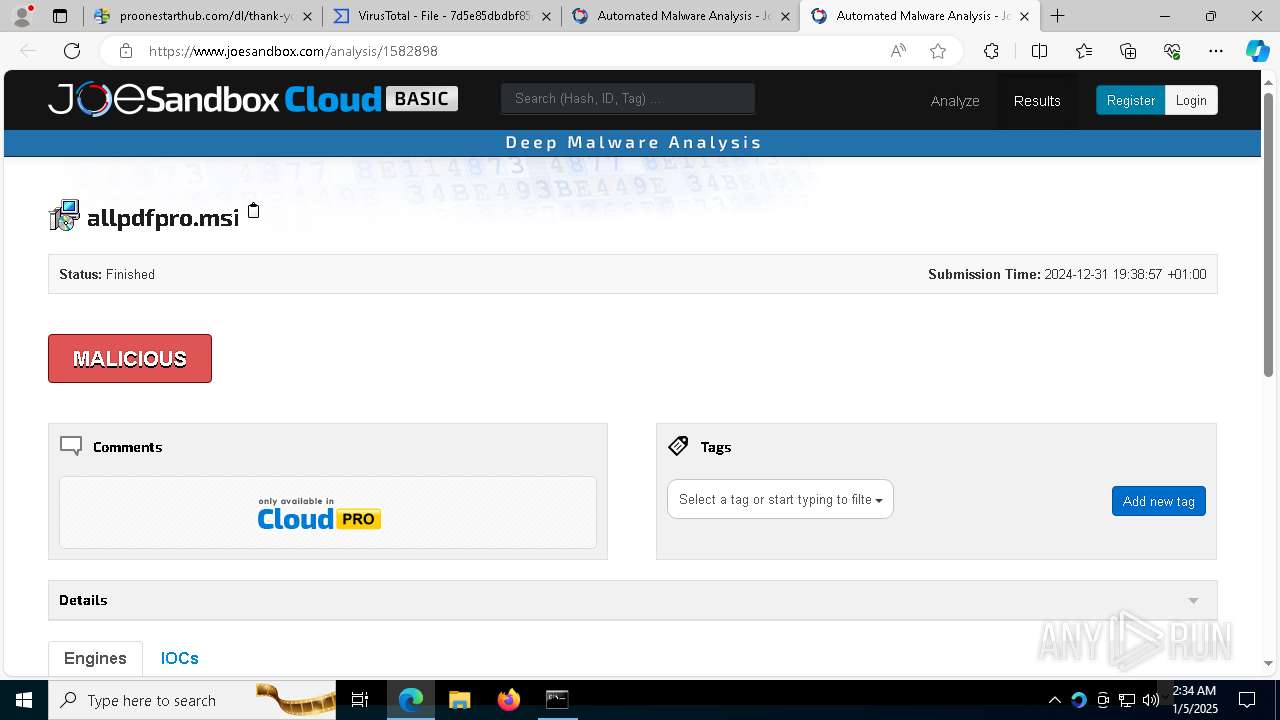This screenshot has width=1280, height=720.
Task: Open the Windows Start menu
Action: [24, 700]
